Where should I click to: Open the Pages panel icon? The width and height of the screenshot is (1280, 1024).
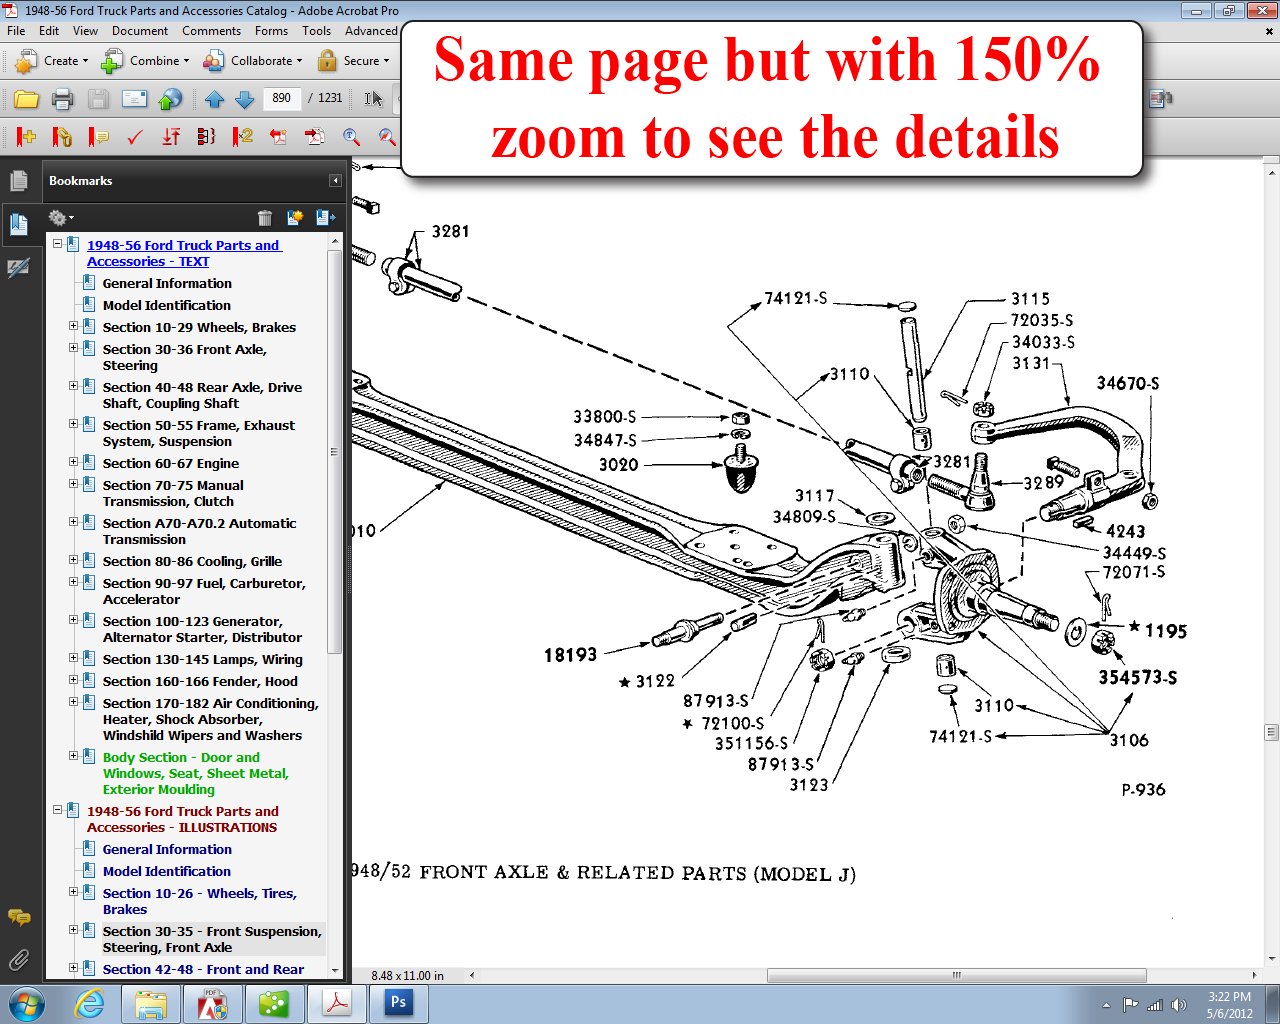pyautogui.click(x=18, y=181)
